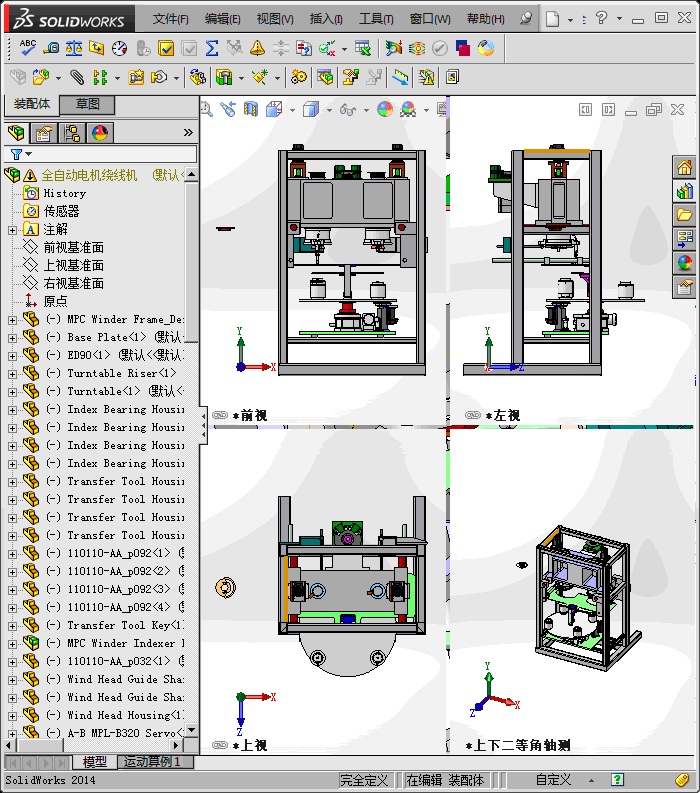Click feature tree horizontal scrollbar right arrow
The width and height of the screenshot is (700, 793).
[176, 745]
